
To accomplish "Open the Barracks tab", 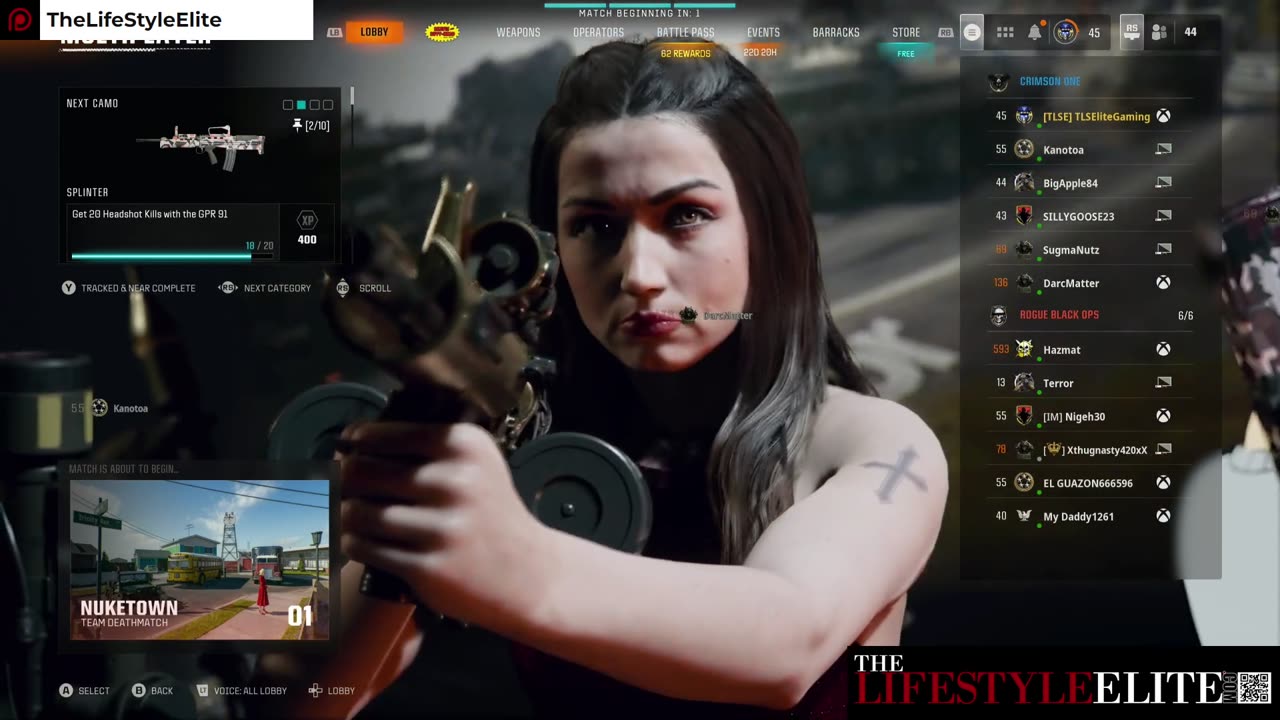I will [x=836, y=32].
